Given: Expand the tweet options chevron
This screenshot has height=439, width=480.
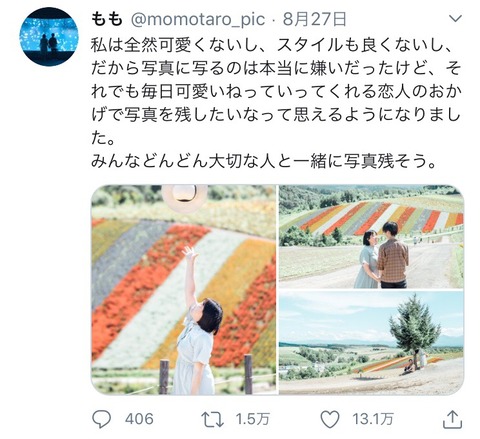Looking at the screenshot, I should tap(455, 18).
